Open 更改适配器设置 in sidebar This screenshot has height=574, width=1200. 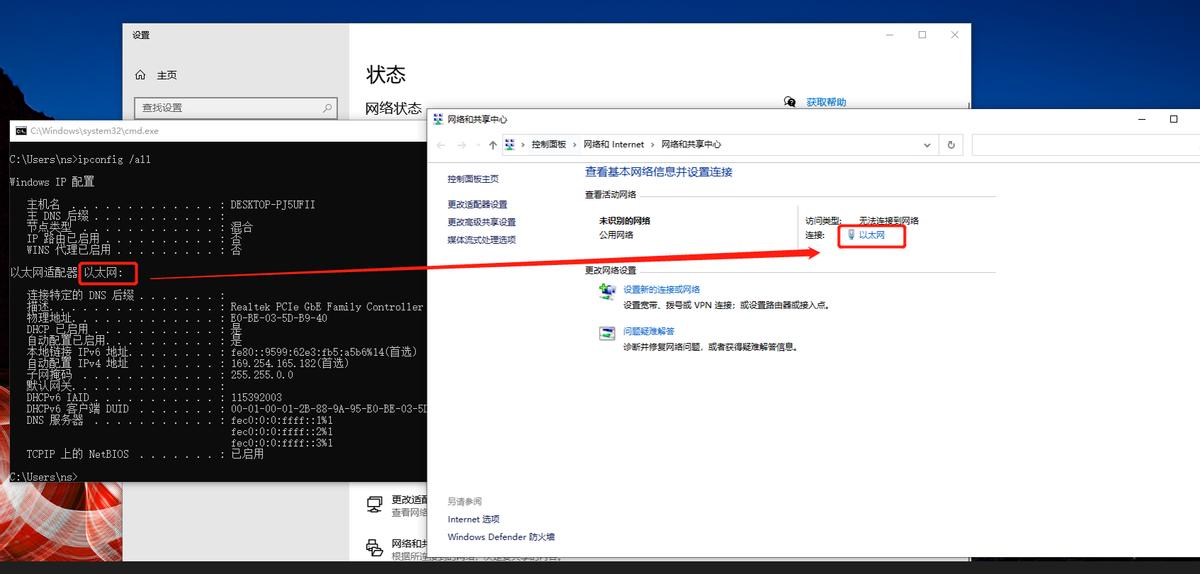(x=477, y=204)
